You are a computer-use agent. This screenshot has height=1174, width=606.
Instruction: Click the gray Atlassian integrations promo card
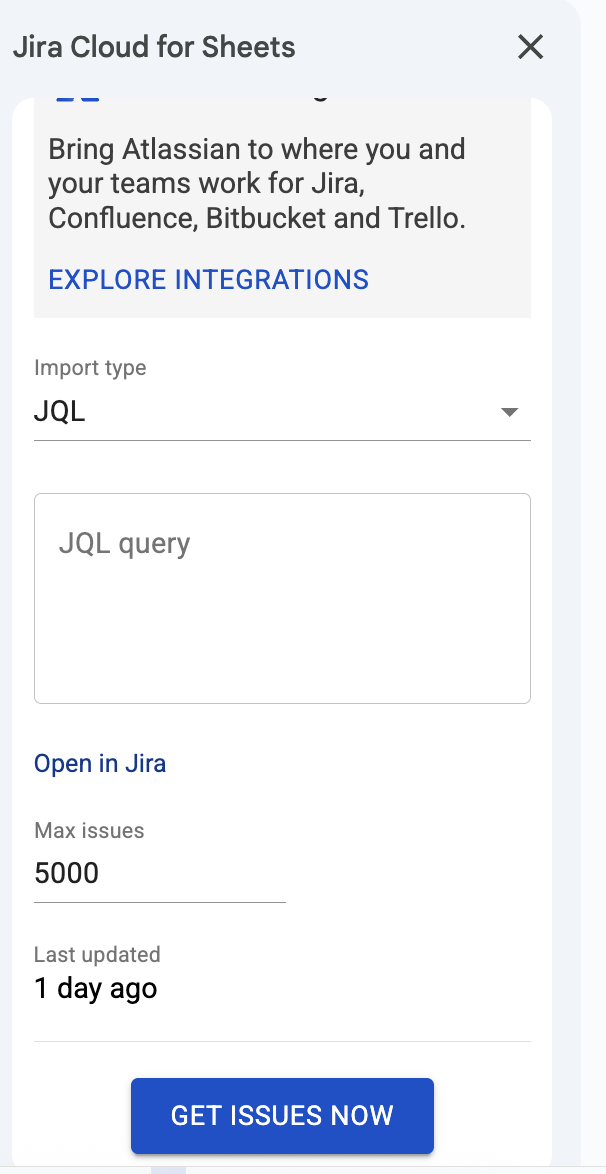282,208
